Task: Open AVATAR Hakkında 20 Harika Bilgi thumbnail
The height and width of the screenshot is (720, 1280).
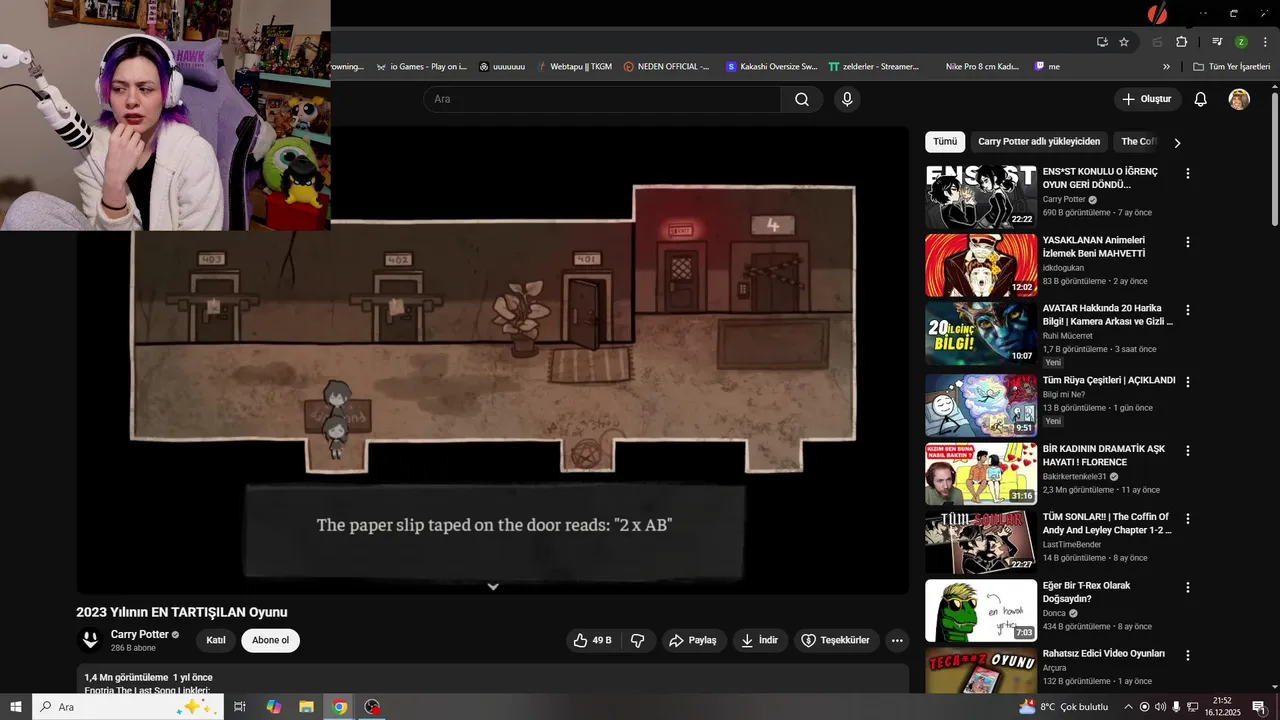Action: click(981, 334)
